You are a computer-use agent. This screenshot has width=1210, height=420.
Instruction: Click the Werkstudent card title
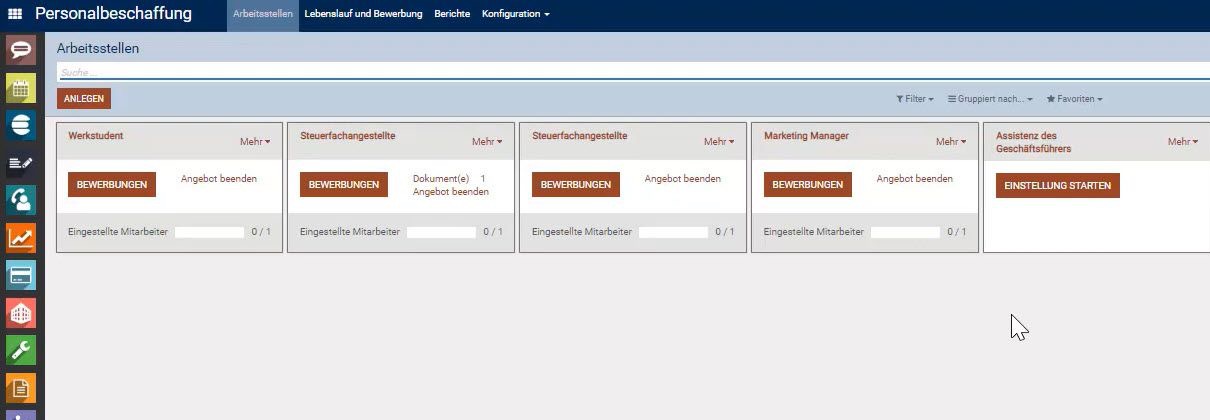(96, 136)
